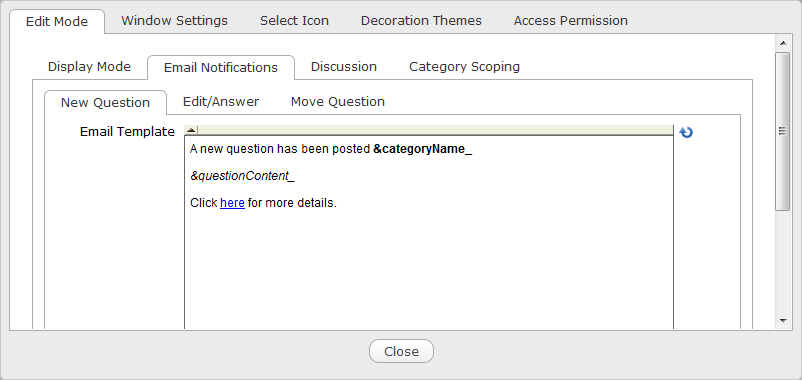The width and height of the screenshot is (802, 380).
Task: Go to the Access Permission tab
Action: pyautogui.click(x=571, y=21)
